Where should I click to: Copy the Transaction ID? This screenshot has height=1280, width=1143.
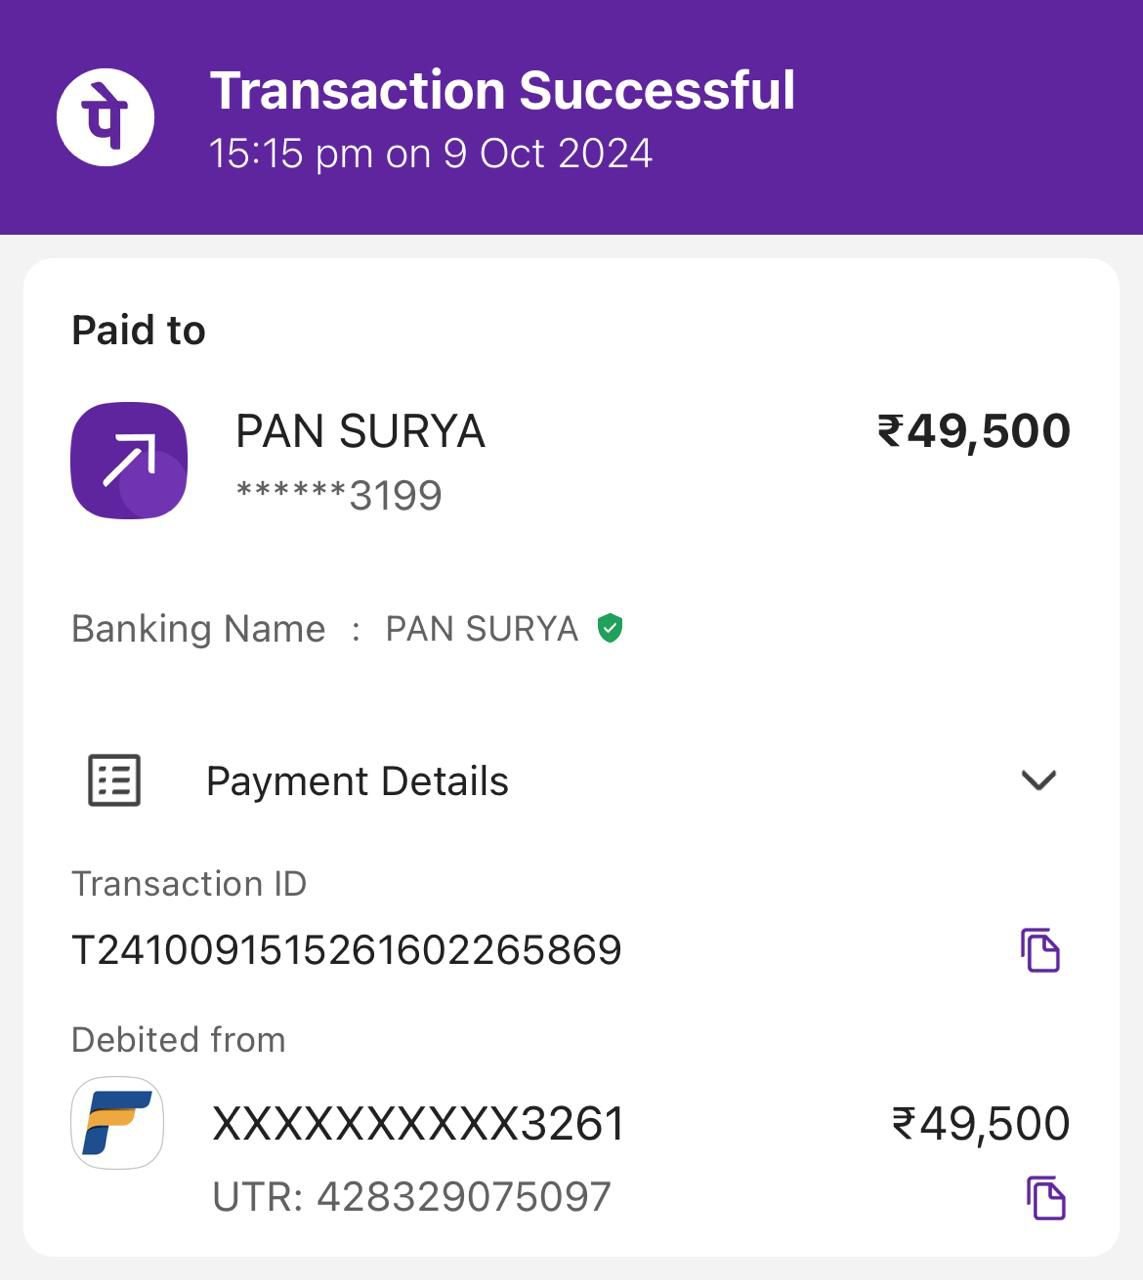(x=1040, y=950)
